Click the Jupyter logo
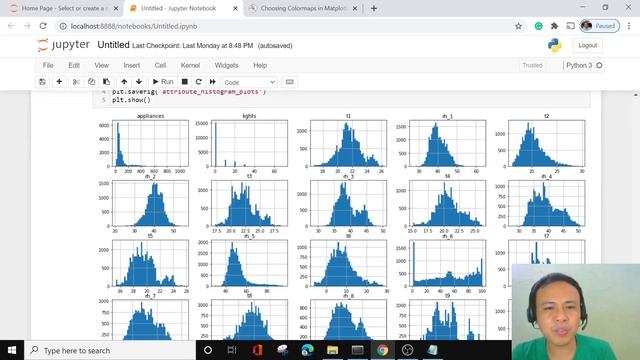The width and height of the screenshot is (640, 360). coord(63,45)
